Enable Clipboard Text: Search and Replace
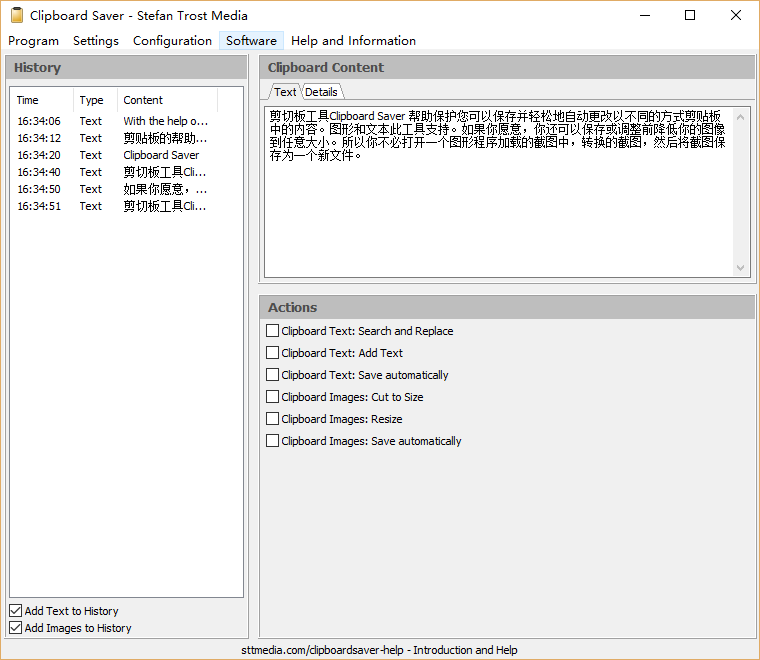The width and height of the screenshot is (760, 660). tap(273, 331)
